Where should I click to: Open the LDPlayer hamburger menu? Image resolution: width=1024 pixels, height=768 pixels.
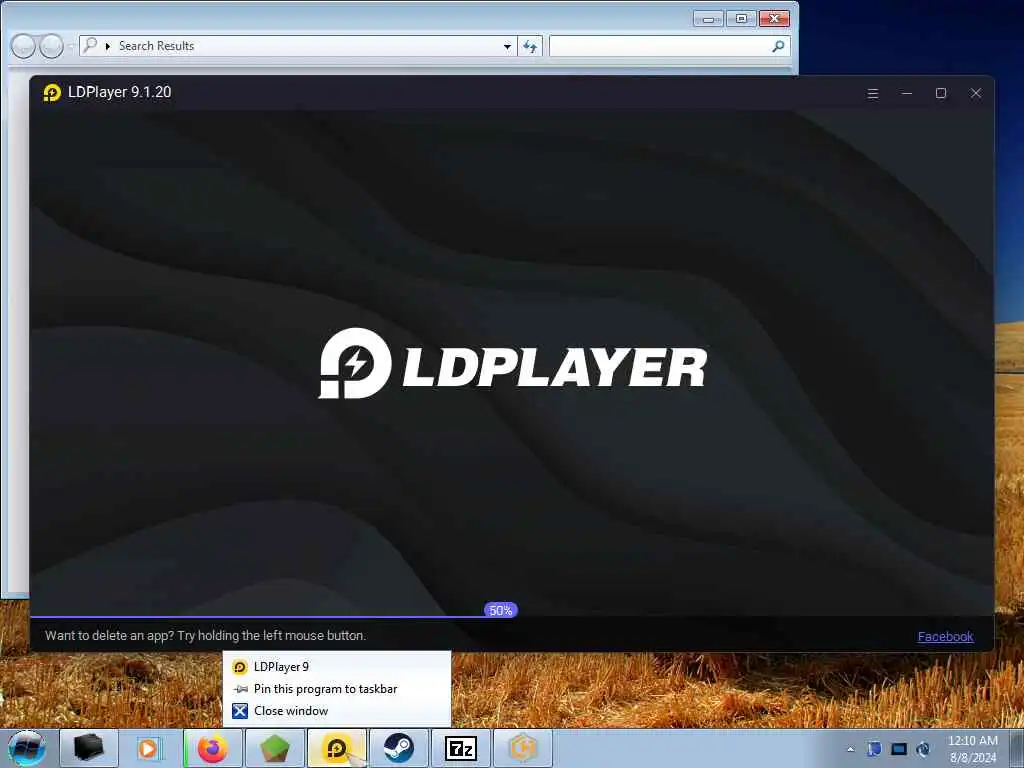(x=872, y=93)
